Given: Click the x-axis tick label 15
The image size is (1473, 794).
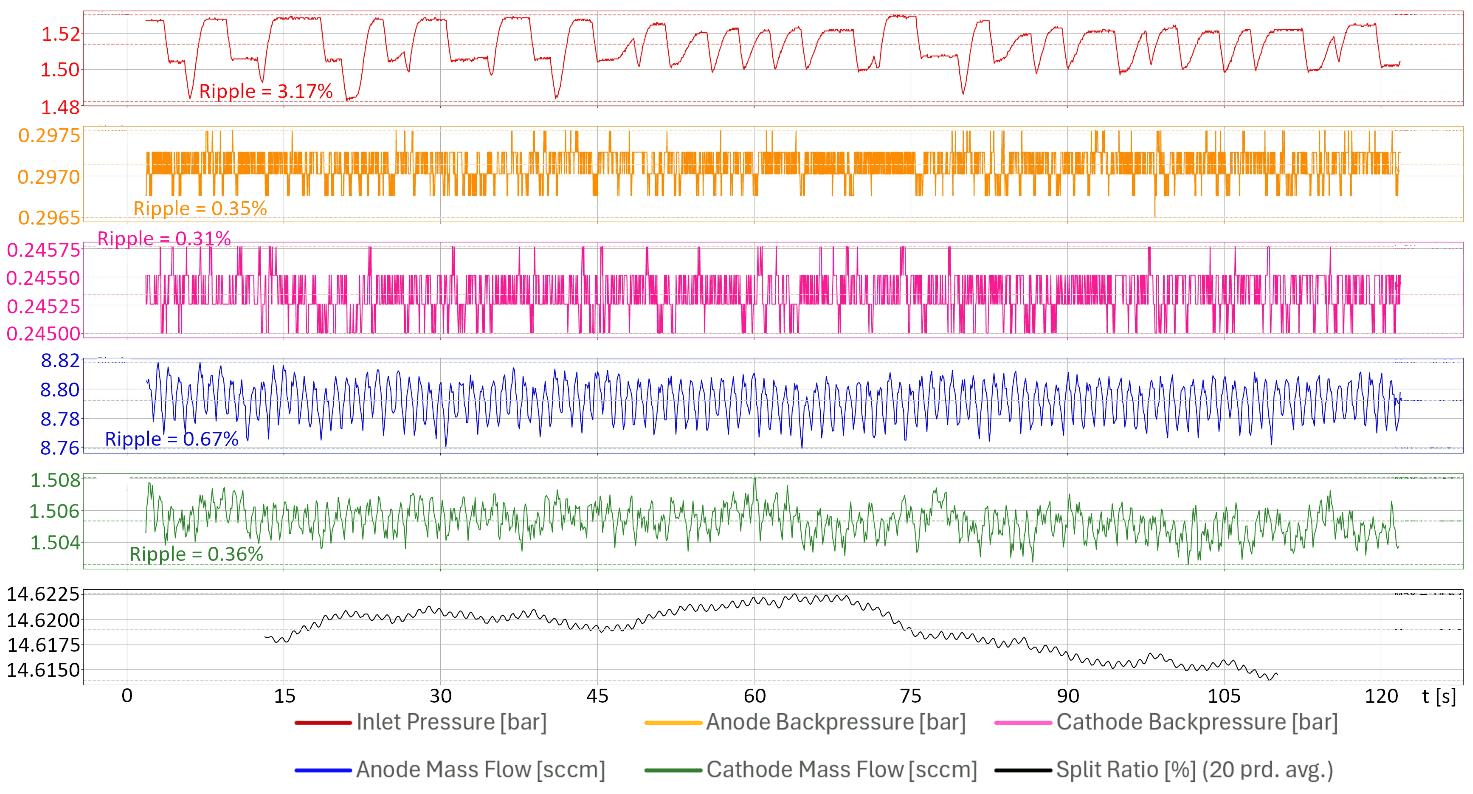Looking at the screenshot, I should tap(284, 697).
